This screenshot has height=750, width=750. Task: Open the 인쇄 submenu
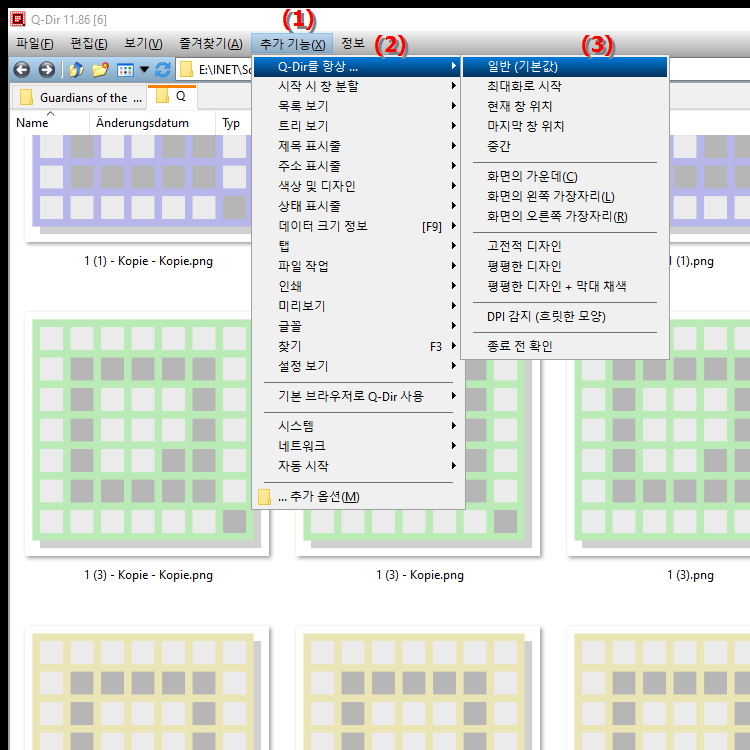tap(357, 286)
